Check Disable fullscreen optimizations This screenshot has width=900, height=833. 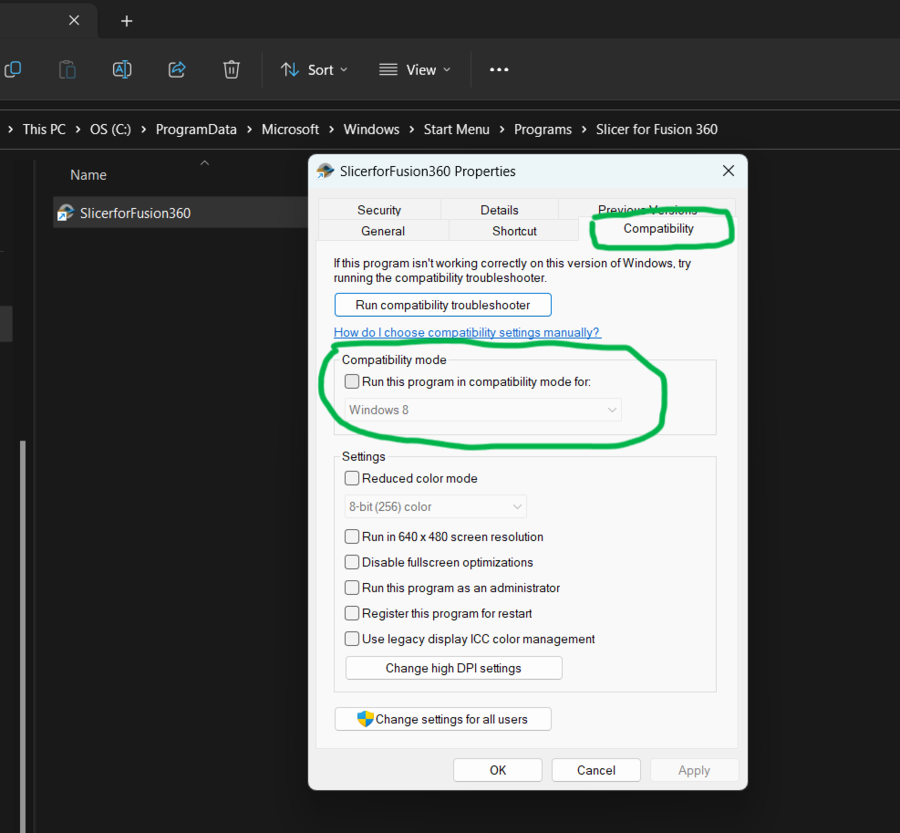[352, 561]
